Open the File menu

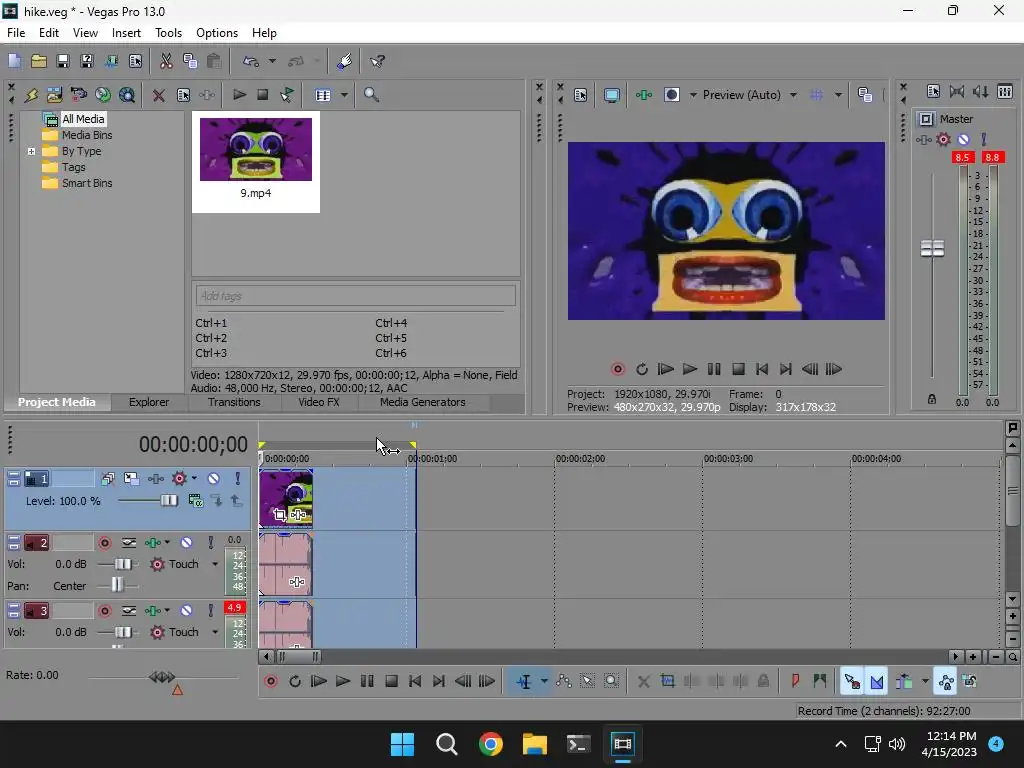(x=16, y=33)
